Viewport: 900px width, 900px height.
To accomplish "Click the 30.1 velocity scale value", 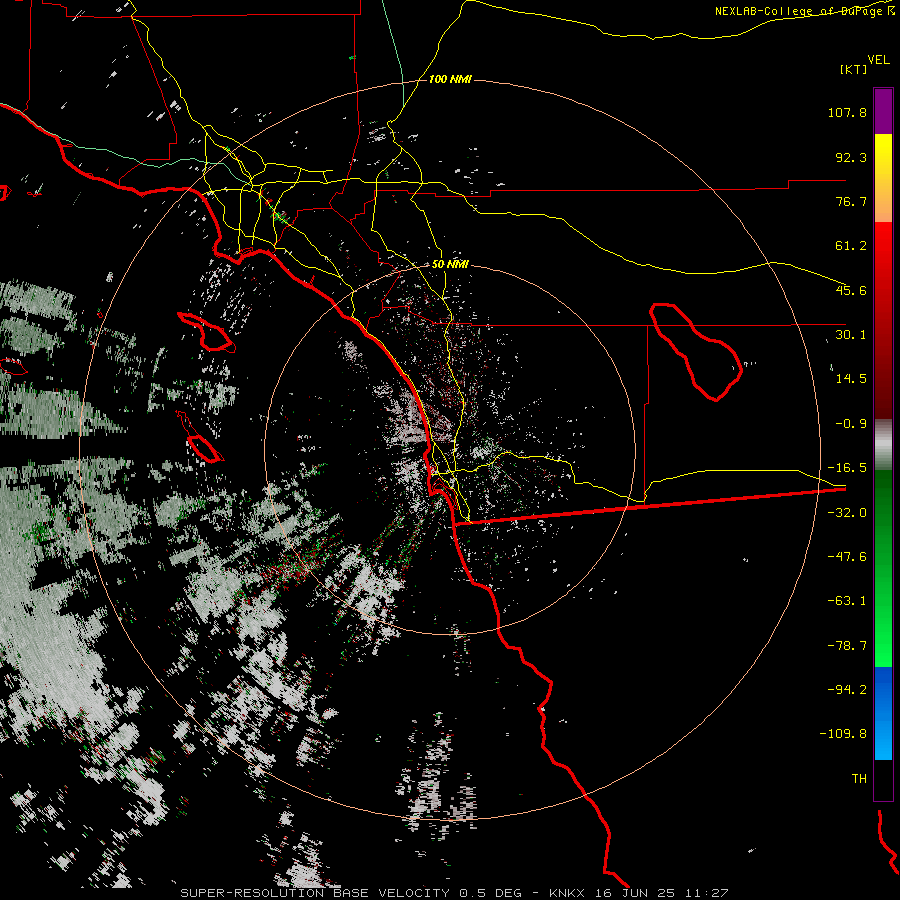I will tap(851, 335).
